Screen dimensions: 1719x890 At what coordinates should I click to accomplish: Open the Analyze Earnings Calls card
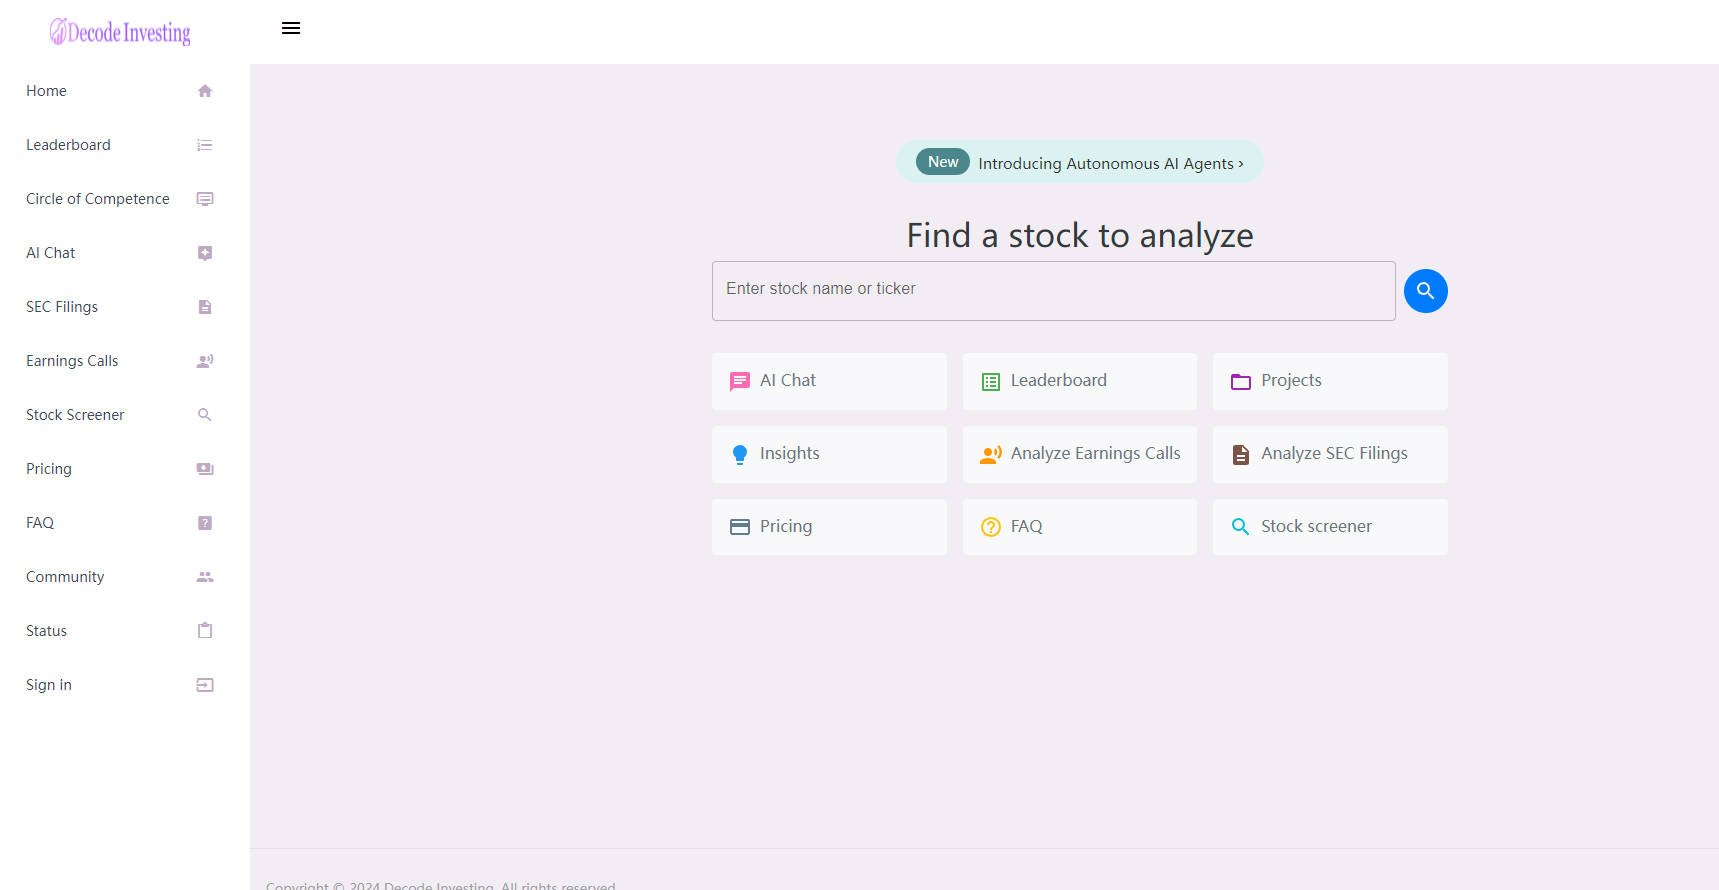(x=1080, y=454)
